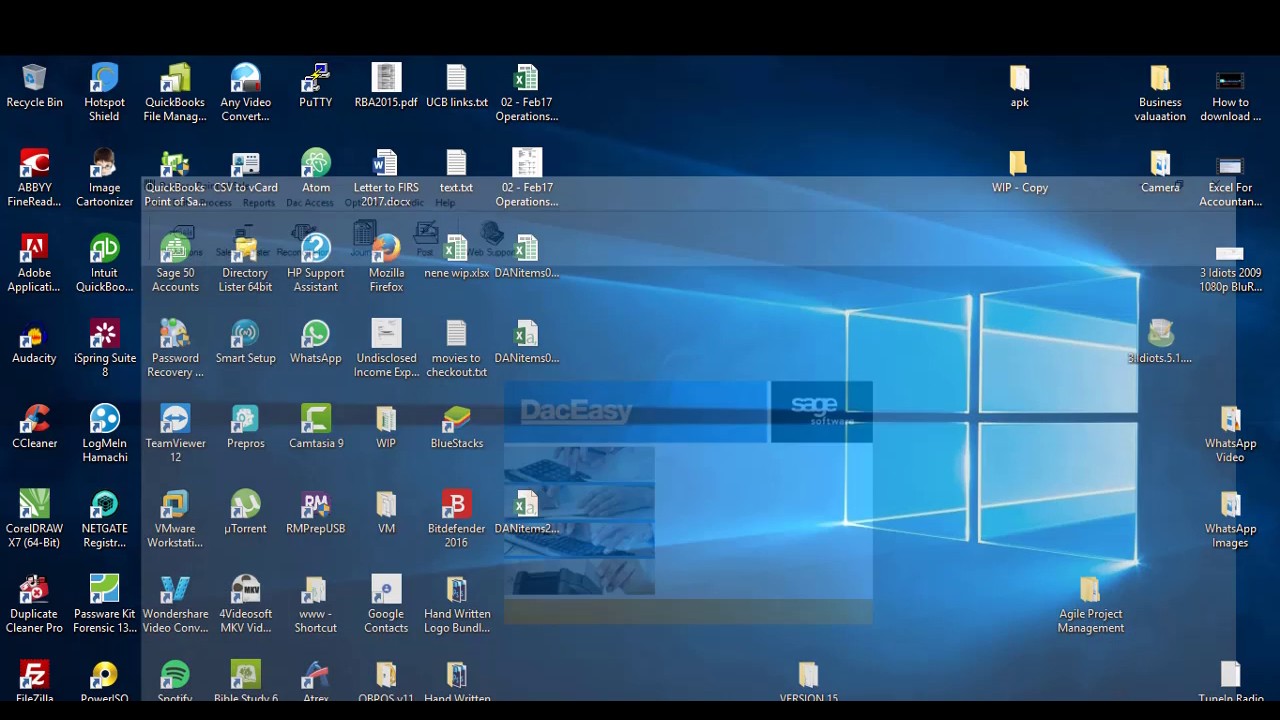
Task: Select the text.txt file
Action: point(457,172)
